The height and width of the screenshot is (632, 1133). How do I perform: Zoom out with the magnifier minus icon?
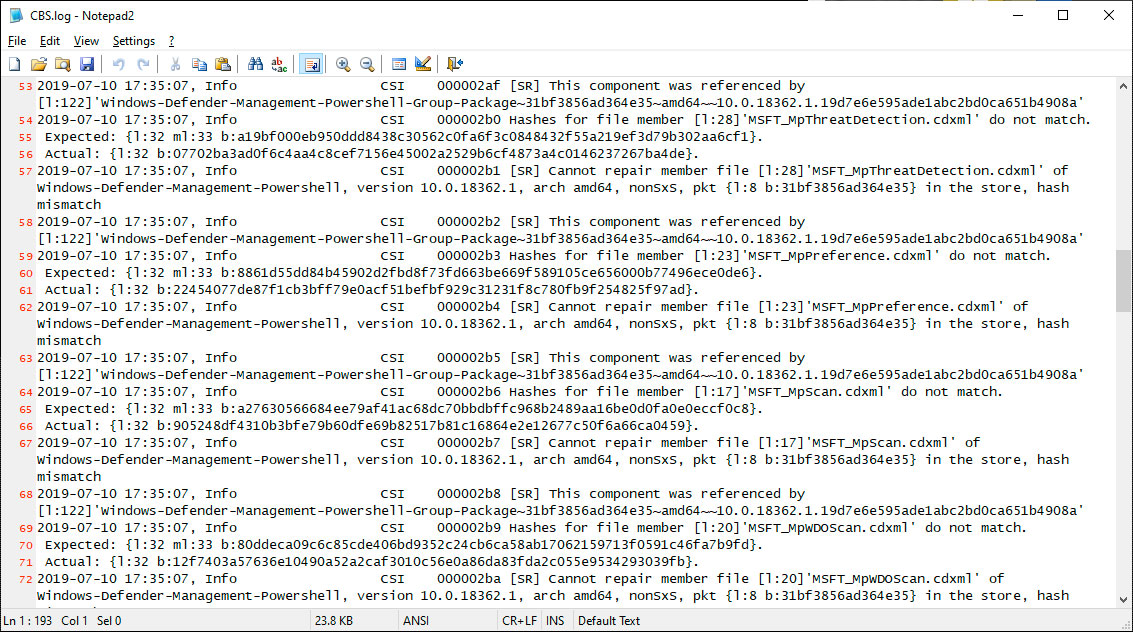pos(367,64)
